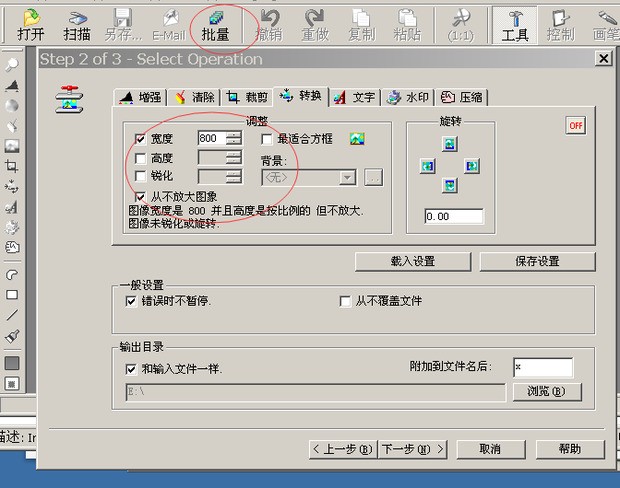Click the 重做 (Redo) toolbar icon
The height and width of the screenshot is (488, 620).
(x=315, y=25)
